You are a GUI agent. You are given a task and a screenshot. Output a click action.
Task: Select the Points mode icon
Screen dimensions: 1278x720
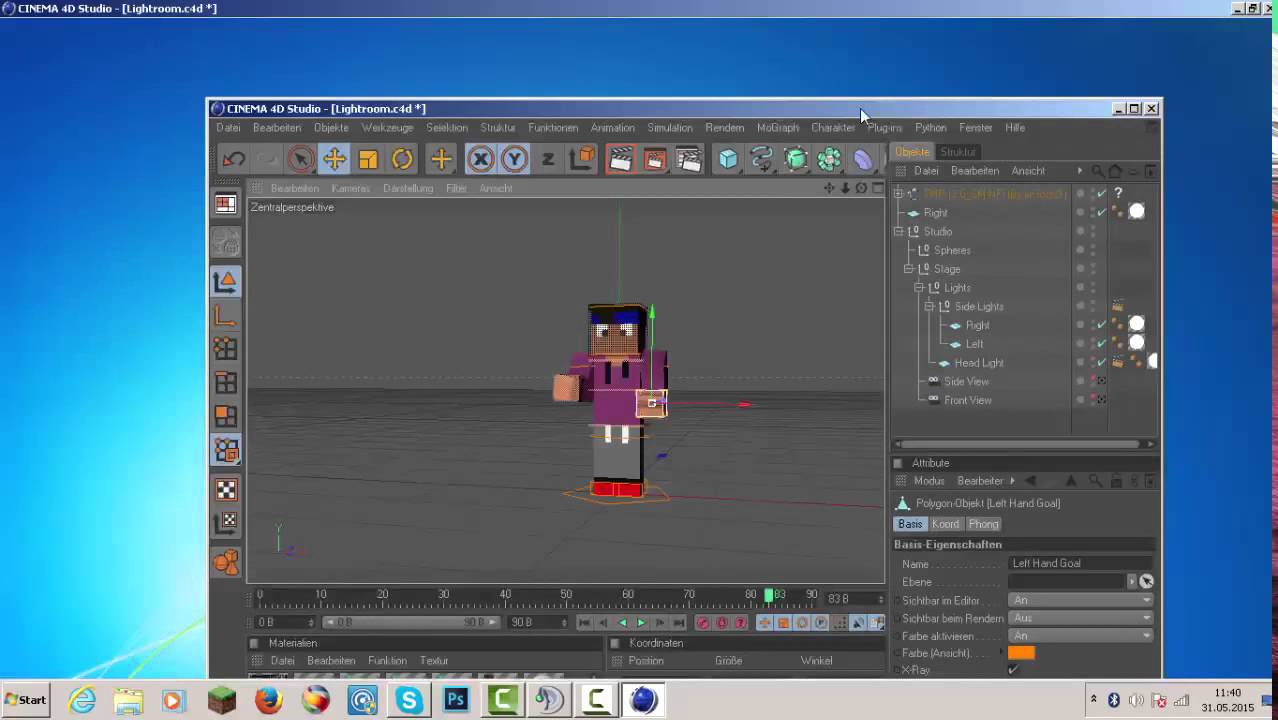(x=226, y=348)
